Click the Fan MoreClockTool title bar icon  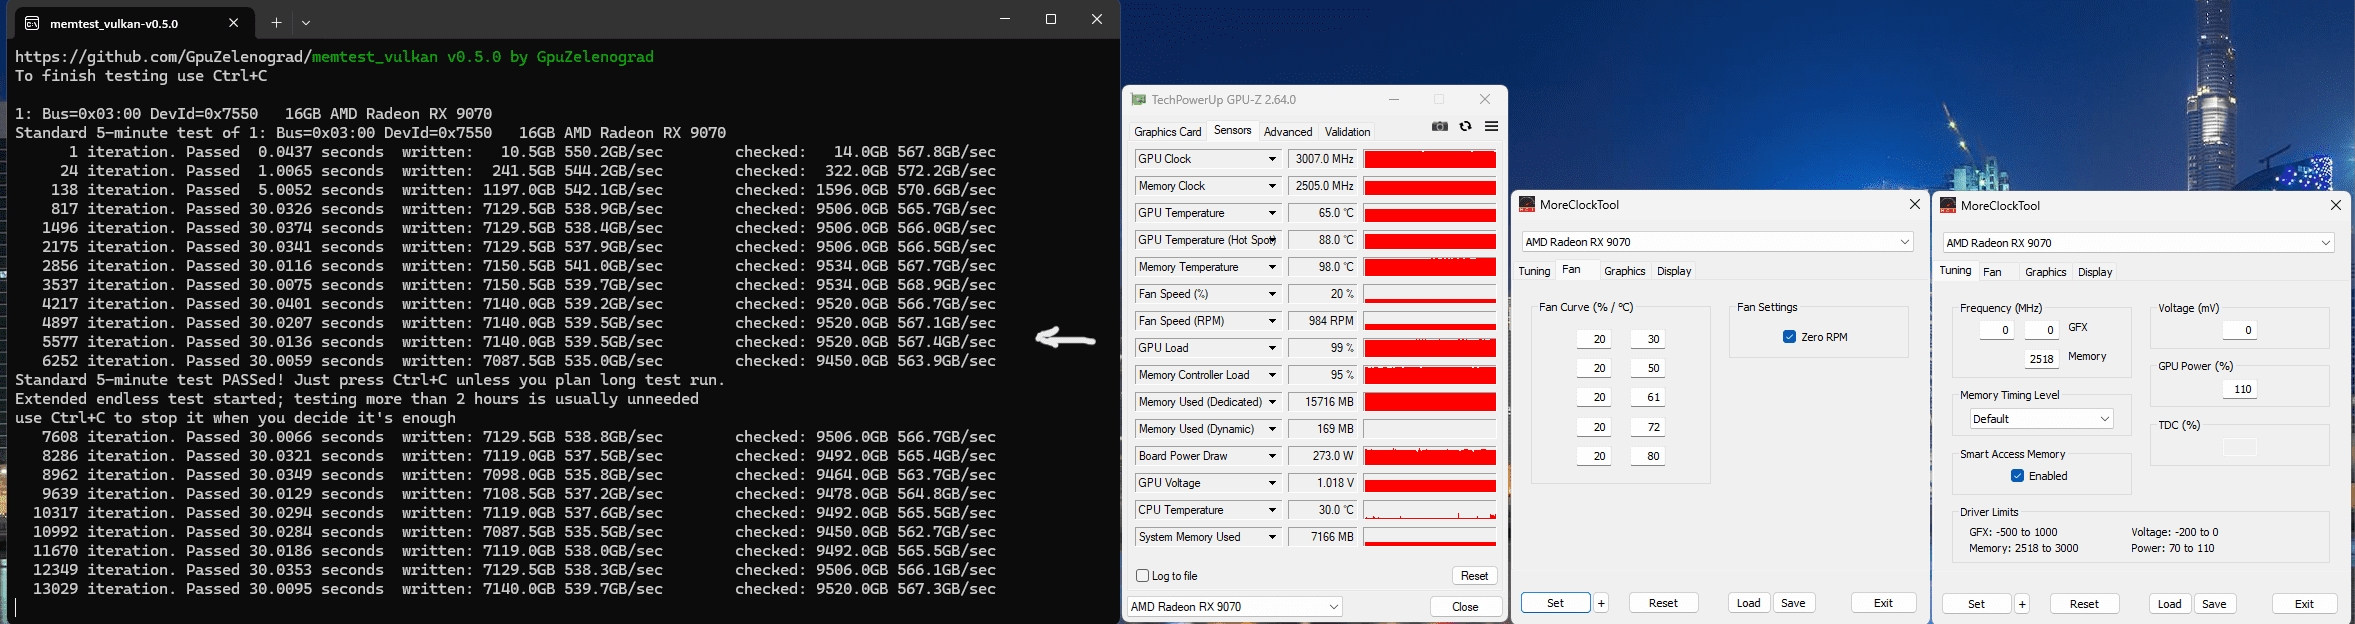(x=1527, y=204)
